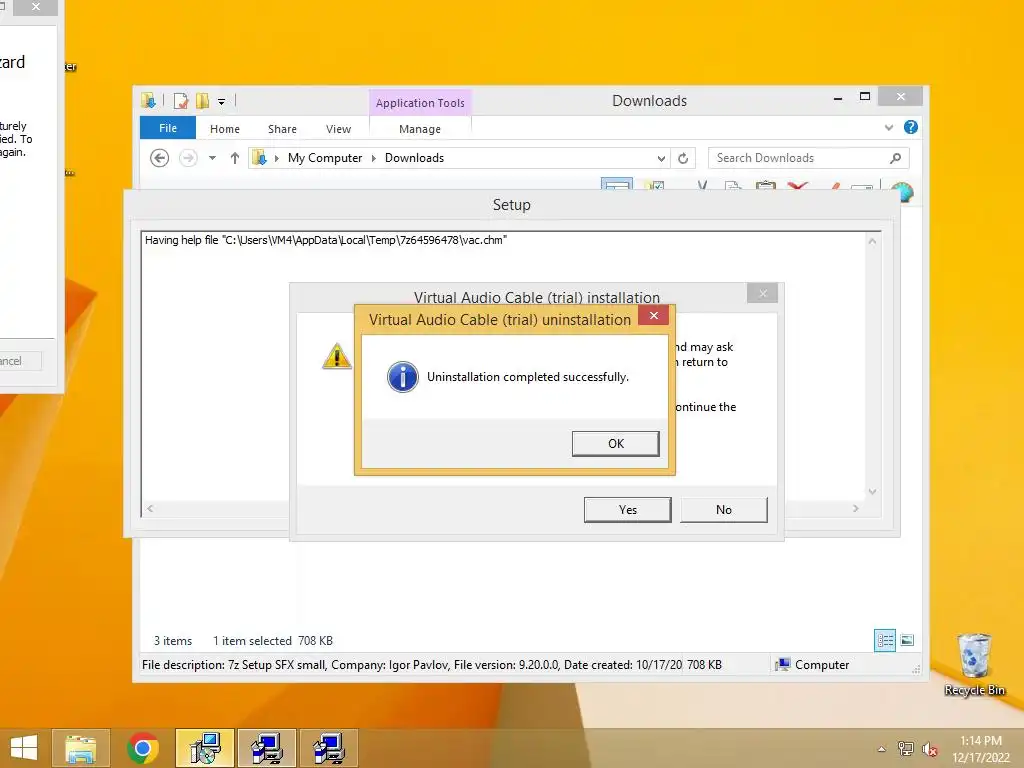The height and width of the screenshot is (768, 1024).
Task: Click the down arrow on the Setup log vertical scrollbar
Action: tap(872, 492)
